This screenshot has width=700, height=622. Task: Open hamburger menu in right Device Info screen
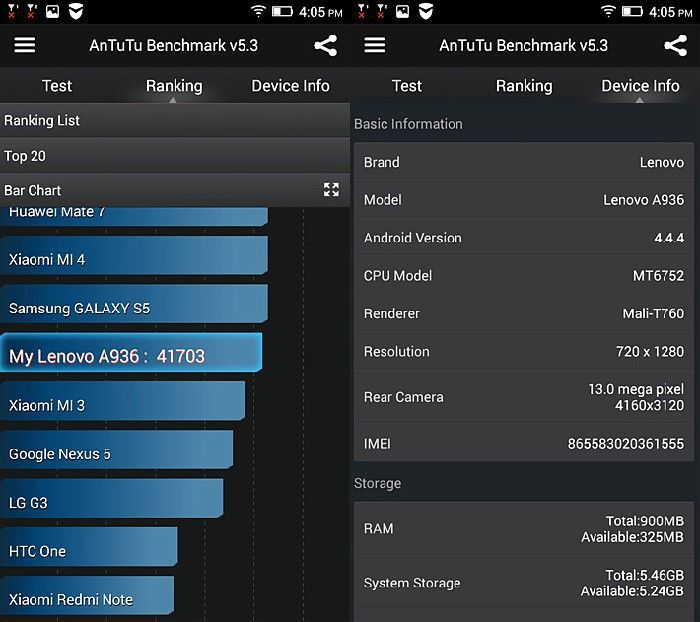pyautogui.click(x=375, y=45)
